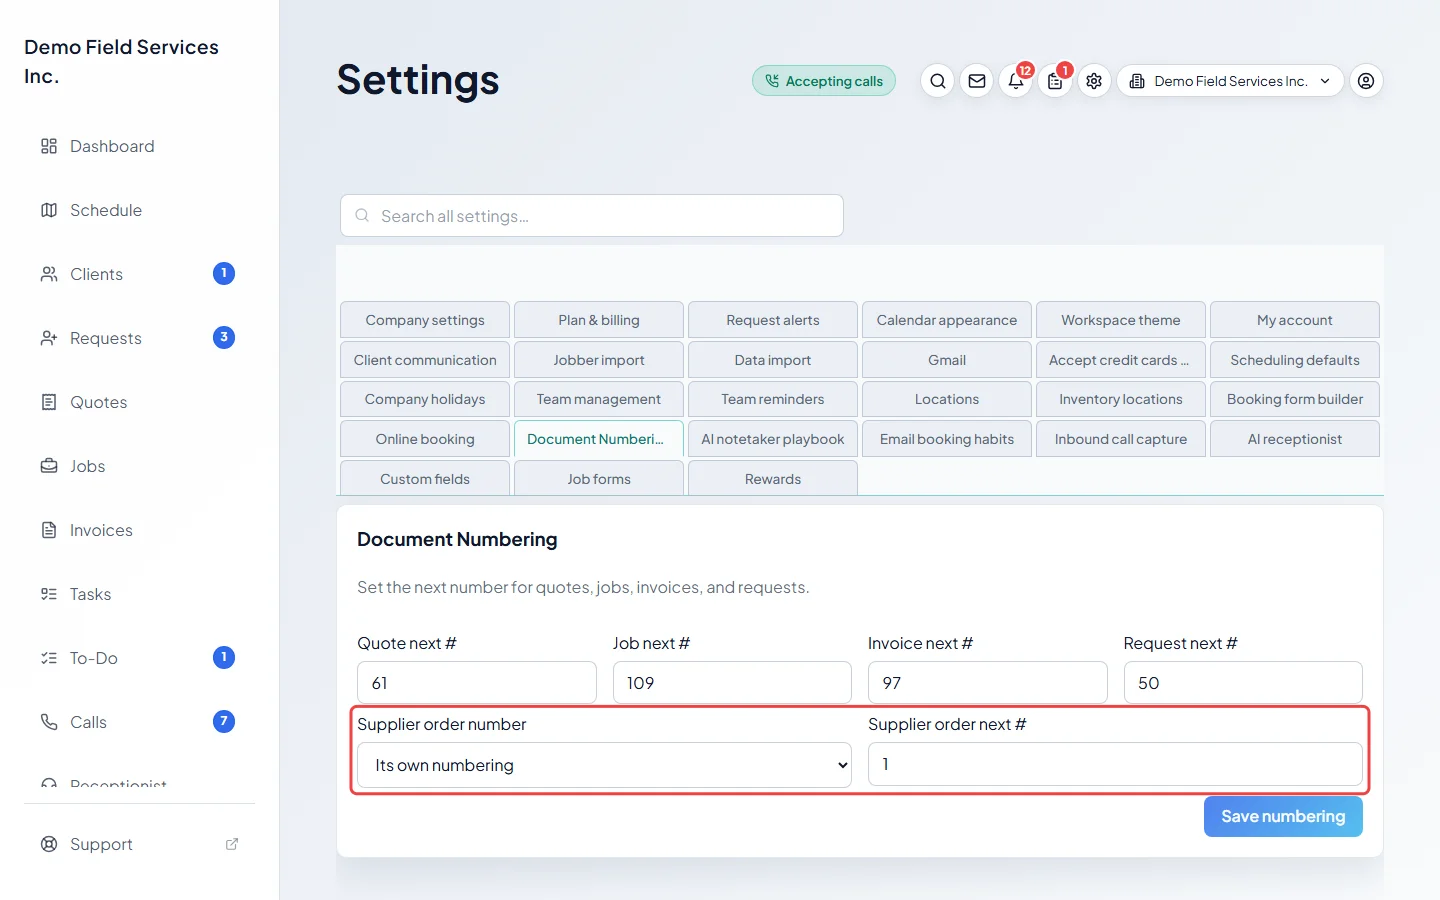This screenshot has width=1440, height=900.
Task: Select the AI receptionist tab
Action: click(x=1295, y=439)
